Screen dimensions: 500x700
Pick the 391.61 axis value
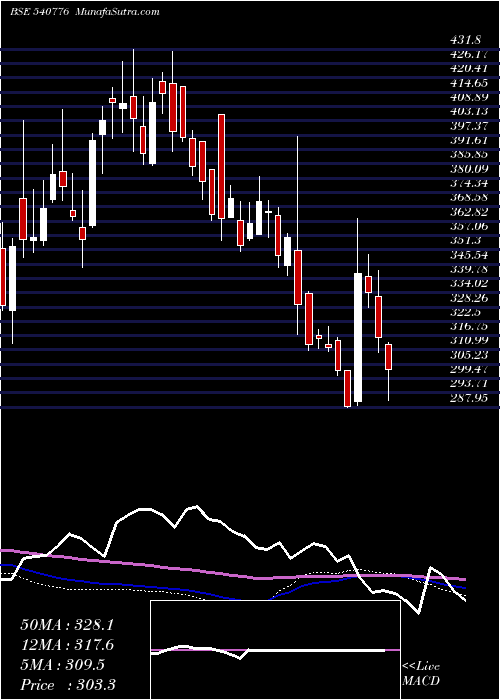coord(468,140)
